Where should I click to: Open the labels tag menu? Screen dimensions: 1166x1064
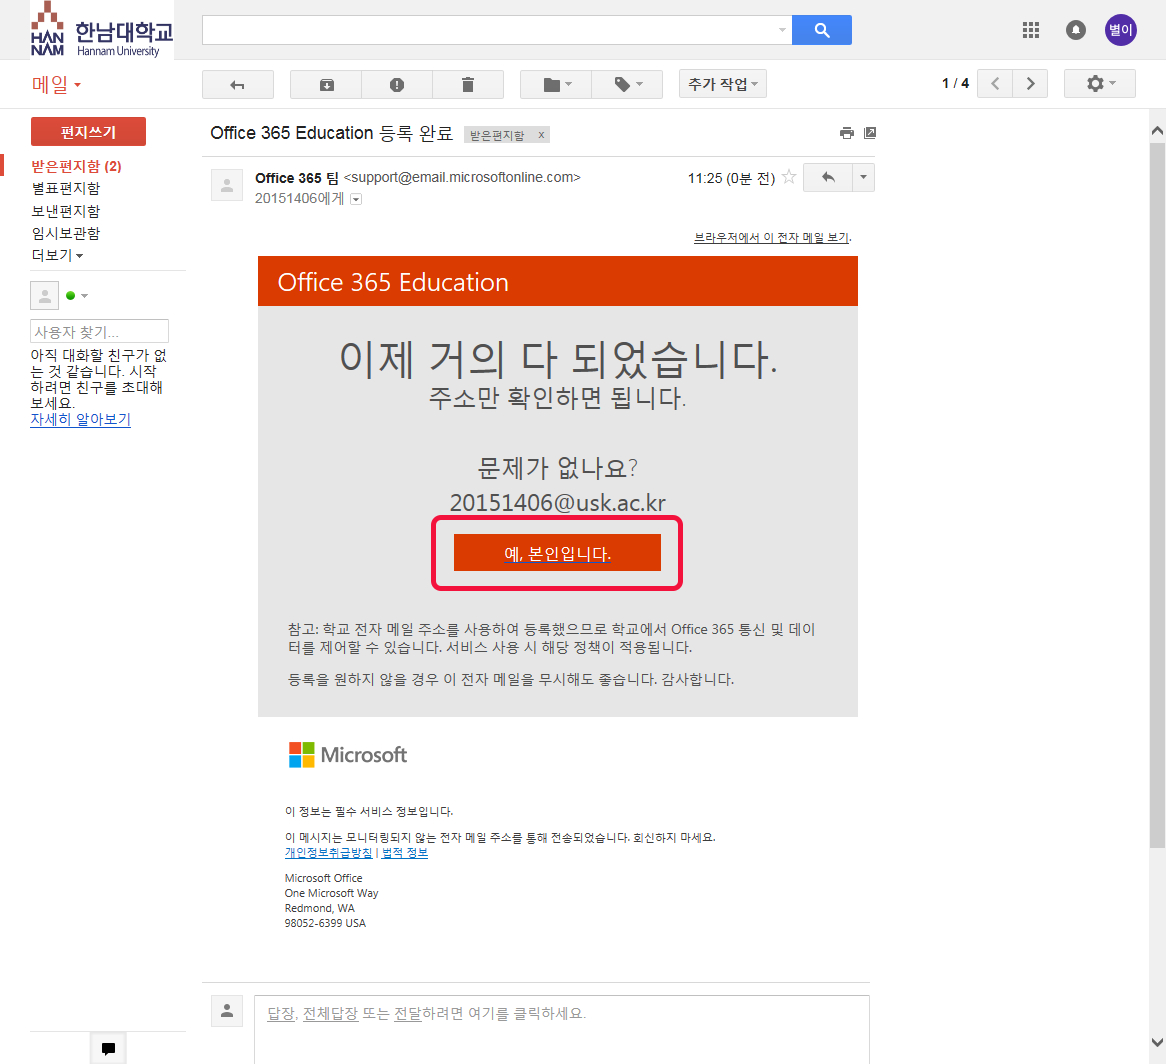628,84
